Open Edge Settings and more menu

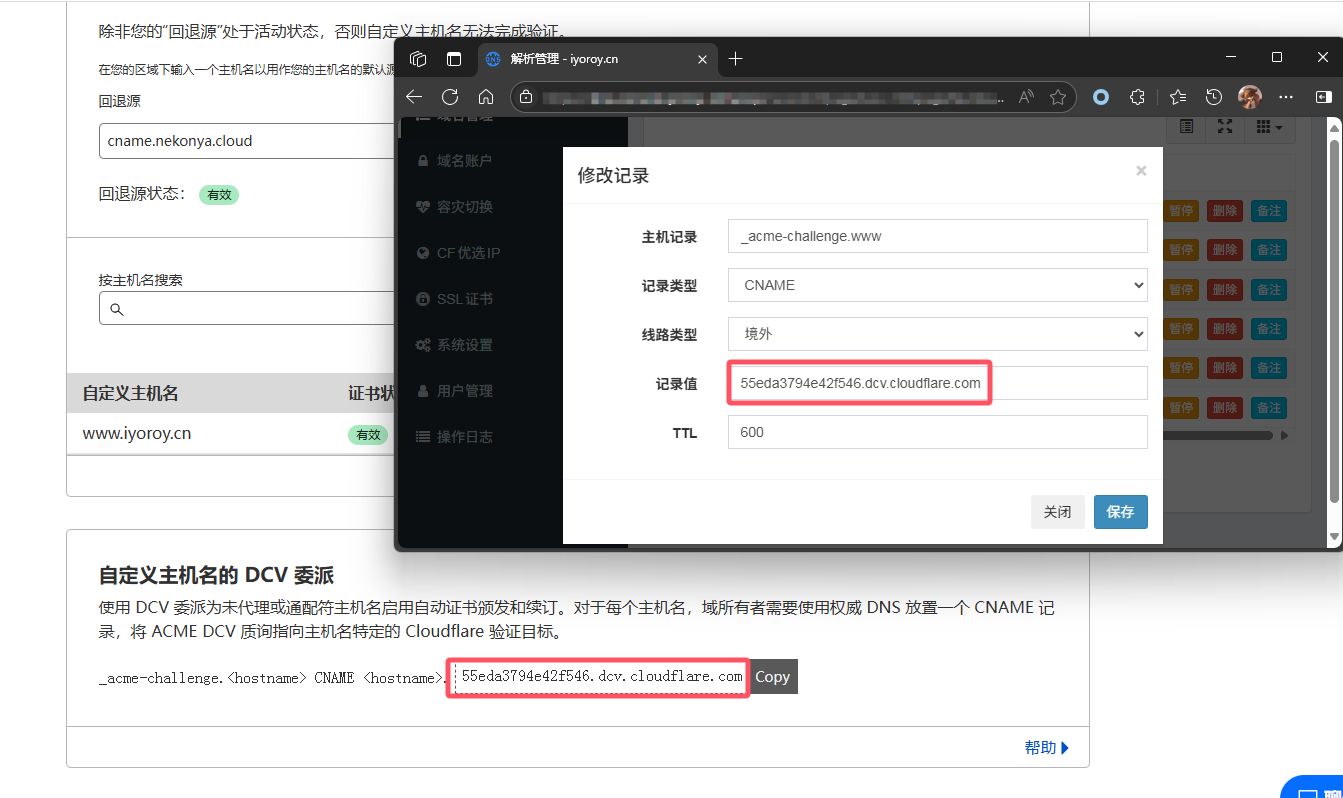point(1286,97)
